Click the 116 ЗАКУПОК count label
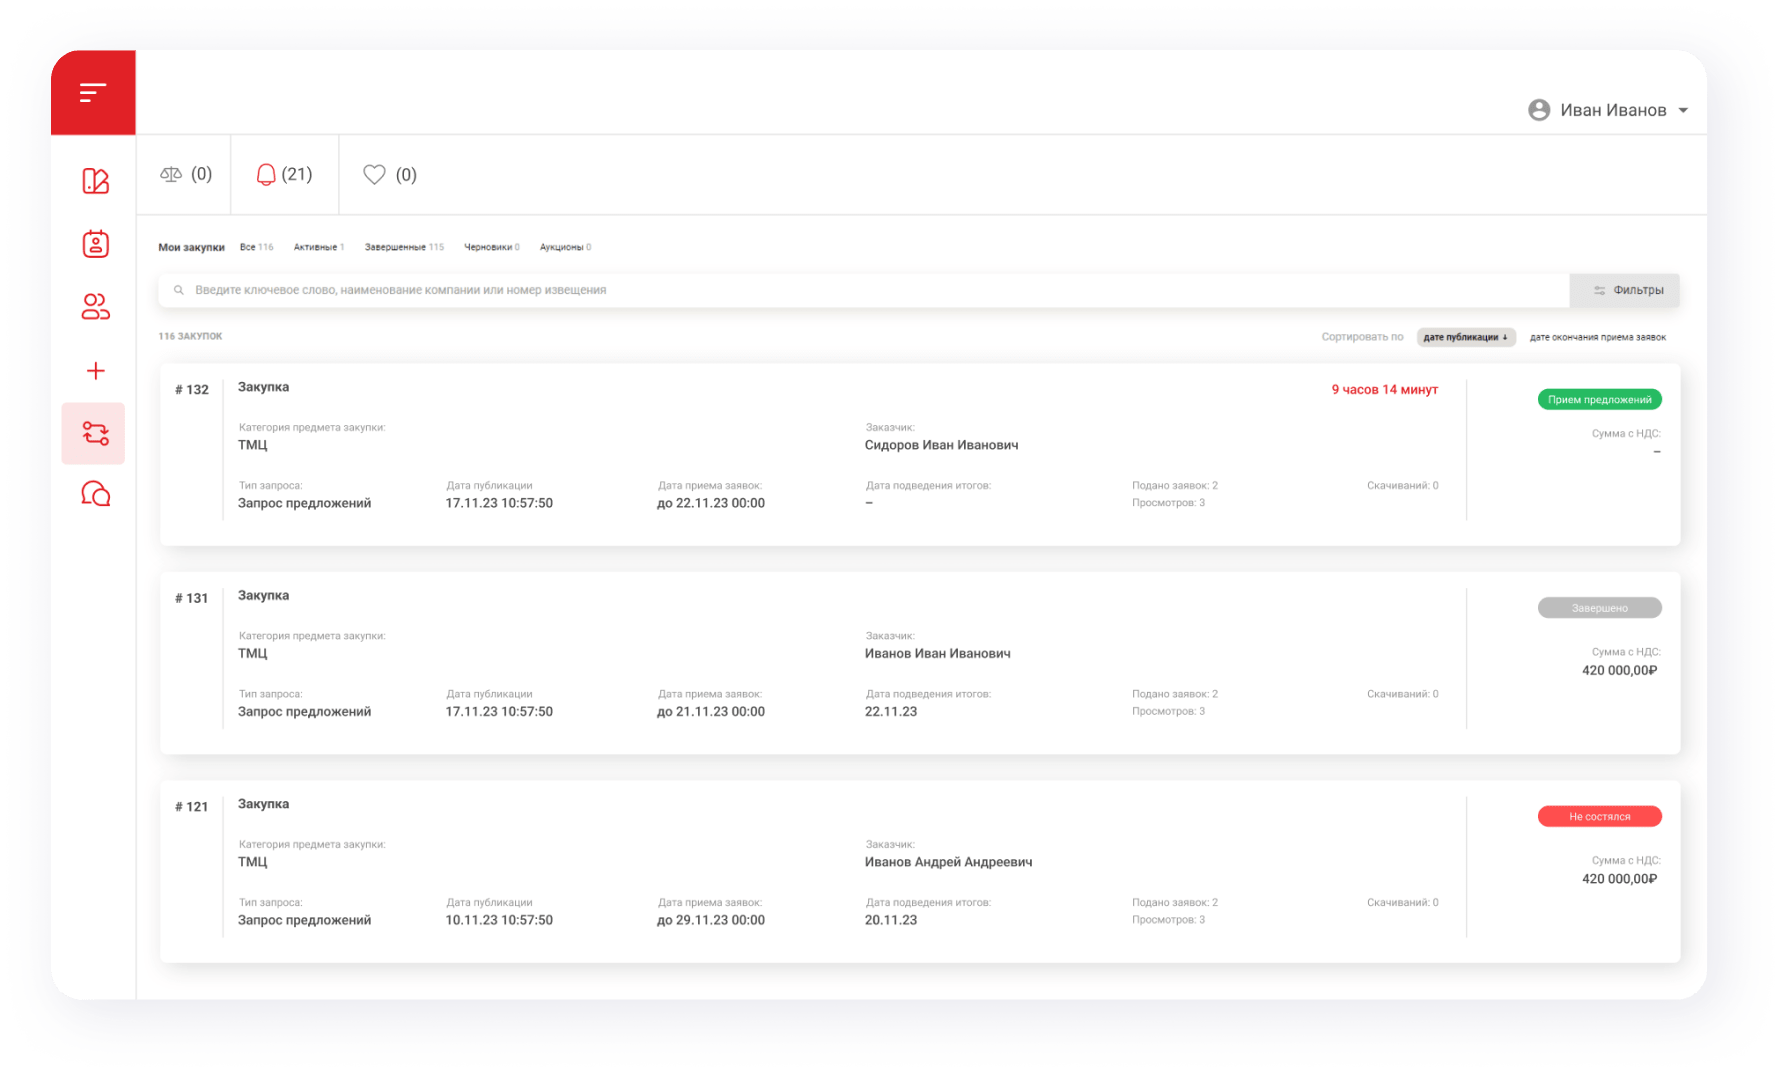Image resolution: width=1778 pixels, height=1071 pixels. point(190,336)
